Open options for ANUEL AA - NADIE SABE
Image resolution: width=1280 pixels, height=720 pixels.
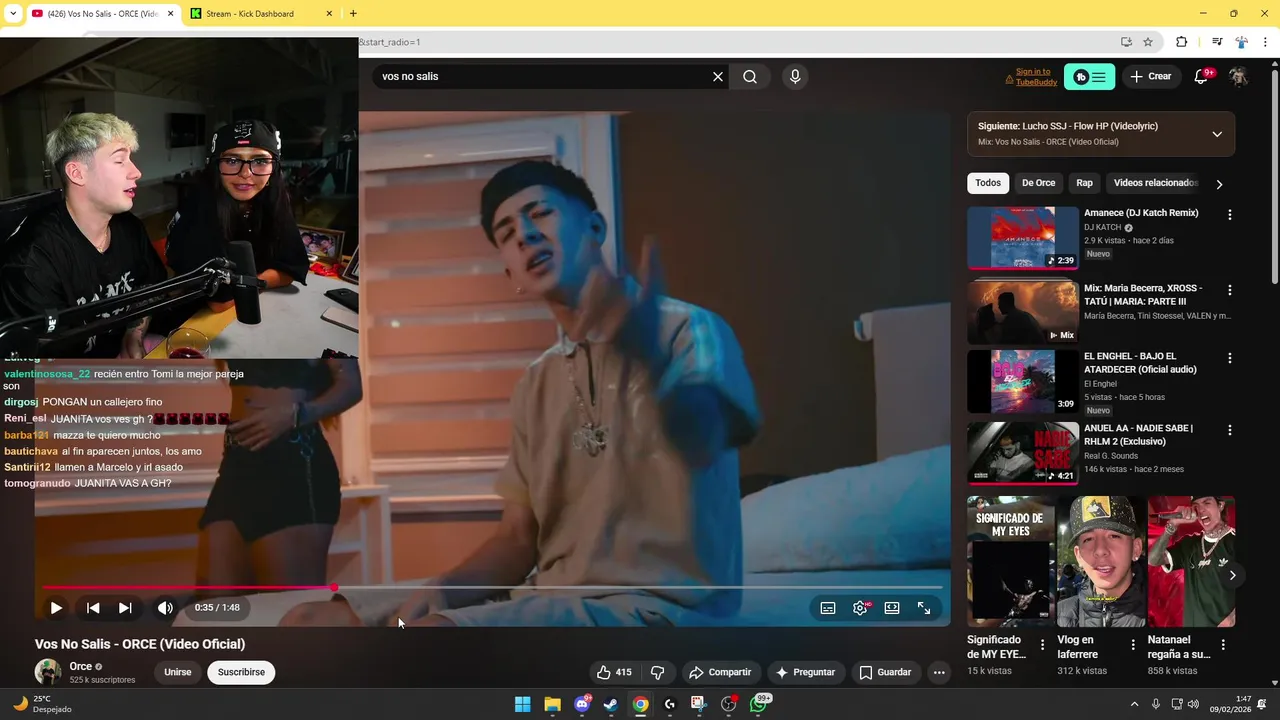1230,430
